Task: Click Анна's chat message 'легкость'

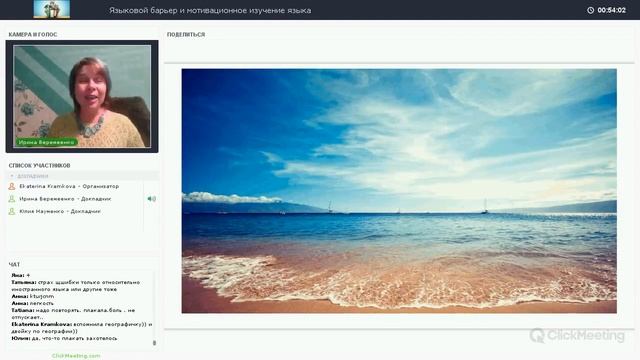Action: click(x=32, y=303)
